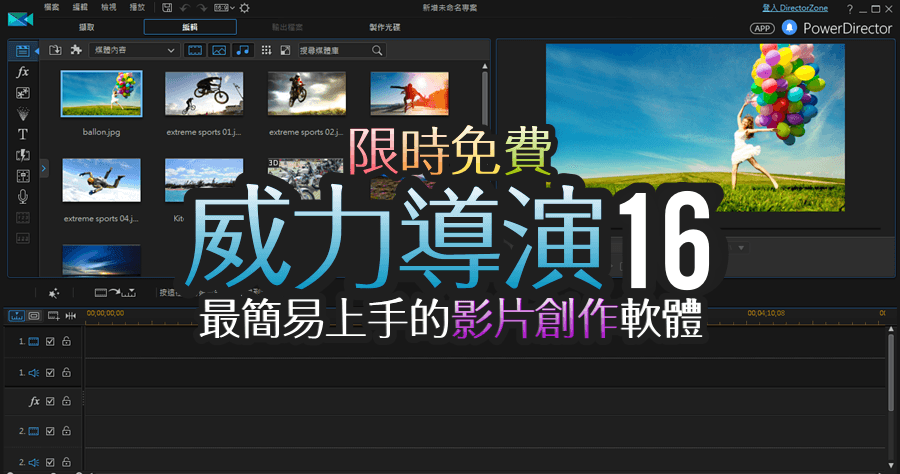
Task: Open the Voice-Over microphone room
Action: click(22, 197)
